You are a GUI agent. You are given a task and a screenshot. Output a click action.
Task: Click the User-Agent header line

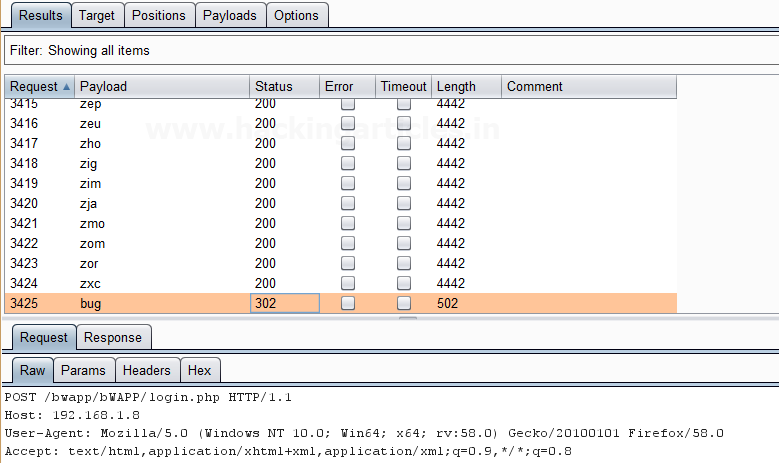click(364, 433)
